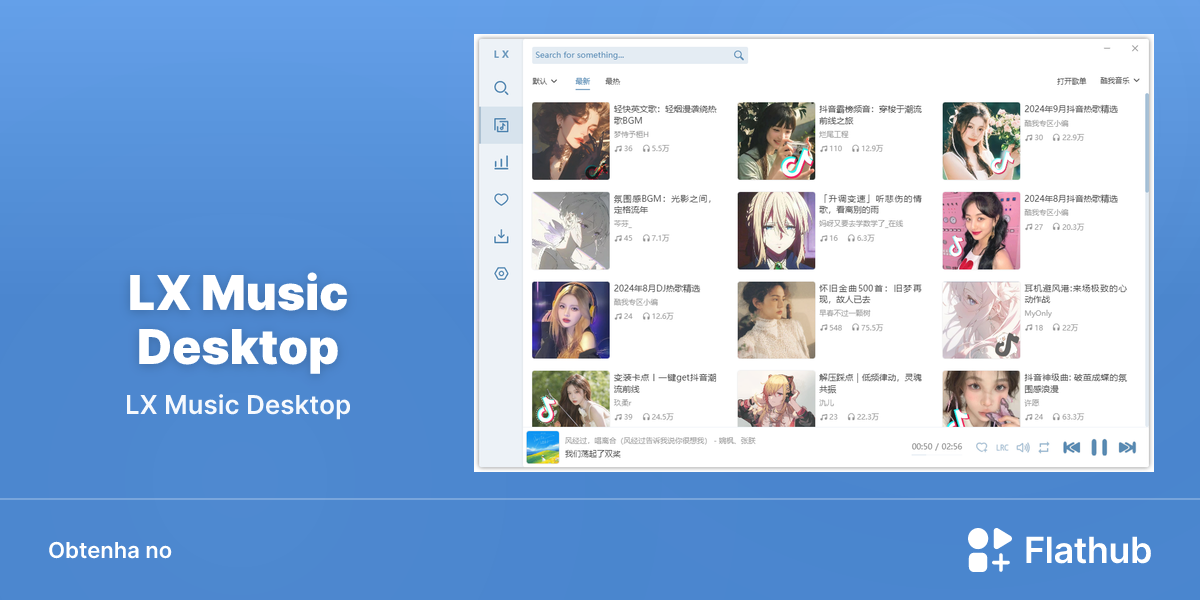
Task: Click the title 怀旧金曲500首
Action: (870, 293)
